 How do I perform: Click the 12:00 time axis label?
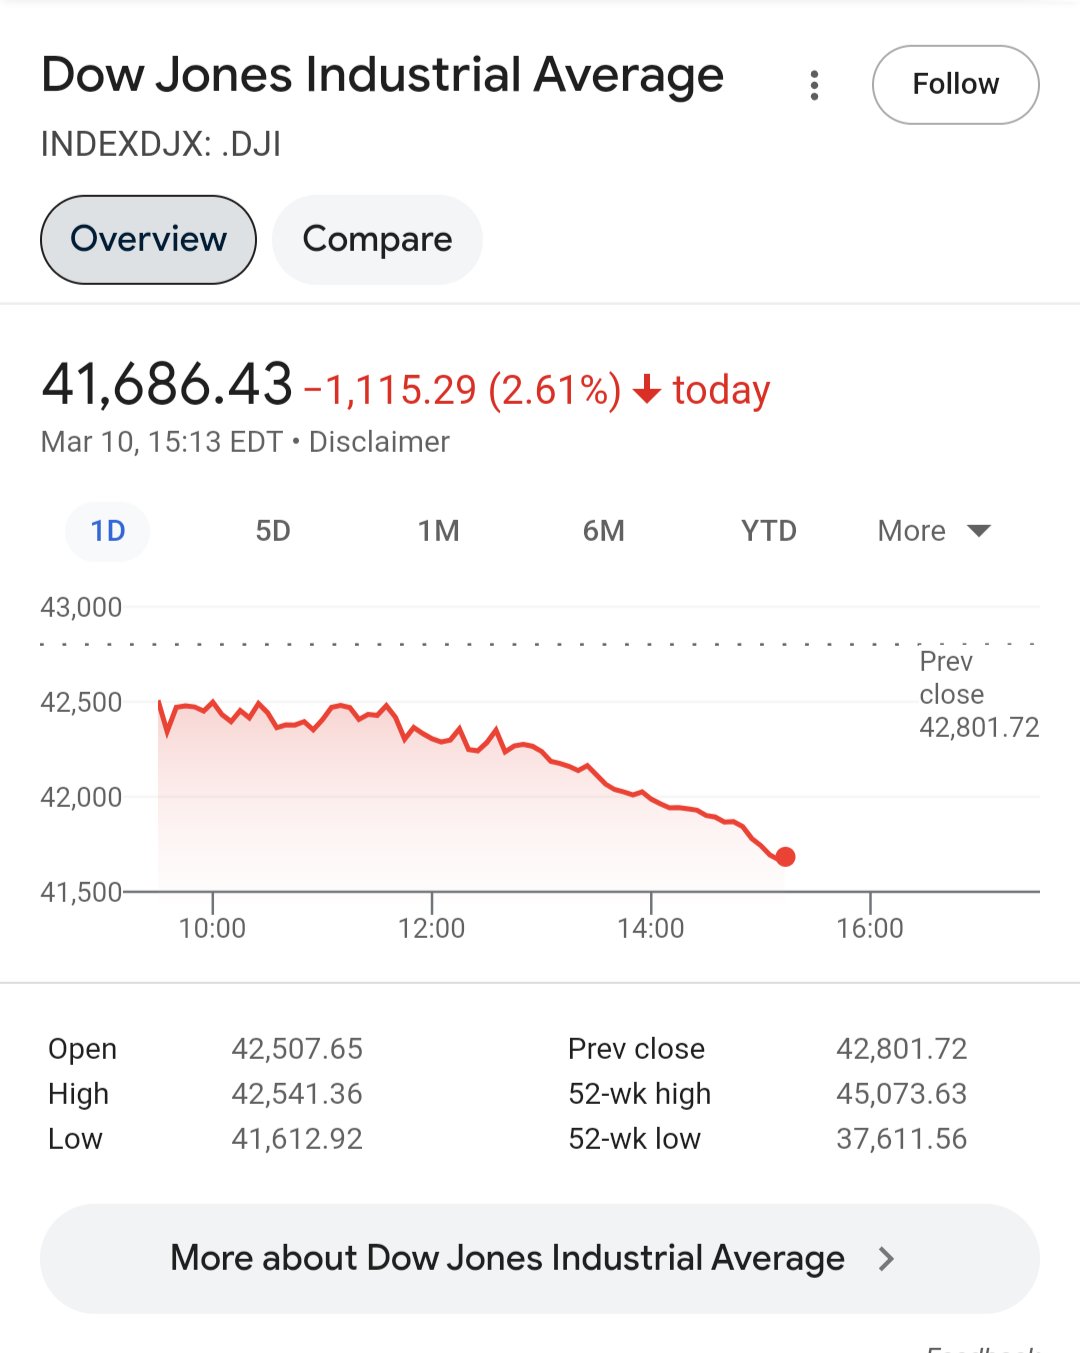coord(431,929)
